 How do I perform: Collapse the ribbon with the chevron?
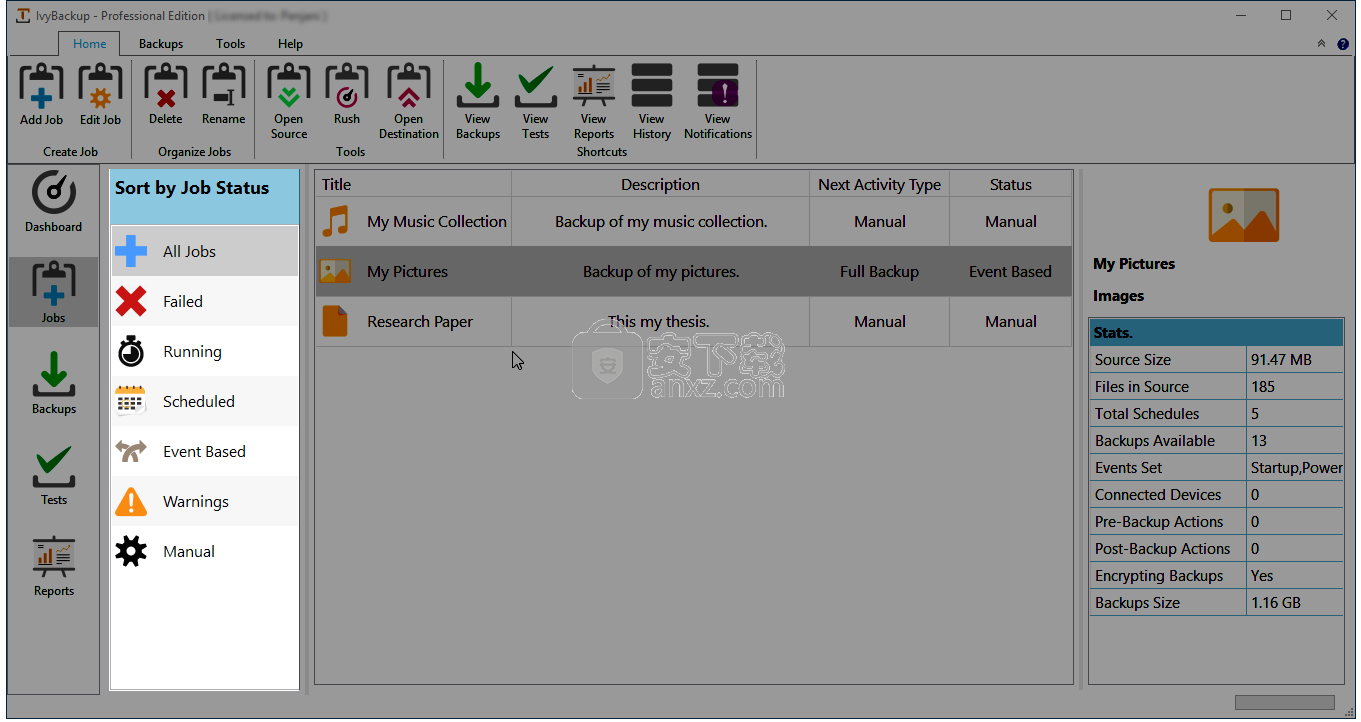click(1321, 44)
